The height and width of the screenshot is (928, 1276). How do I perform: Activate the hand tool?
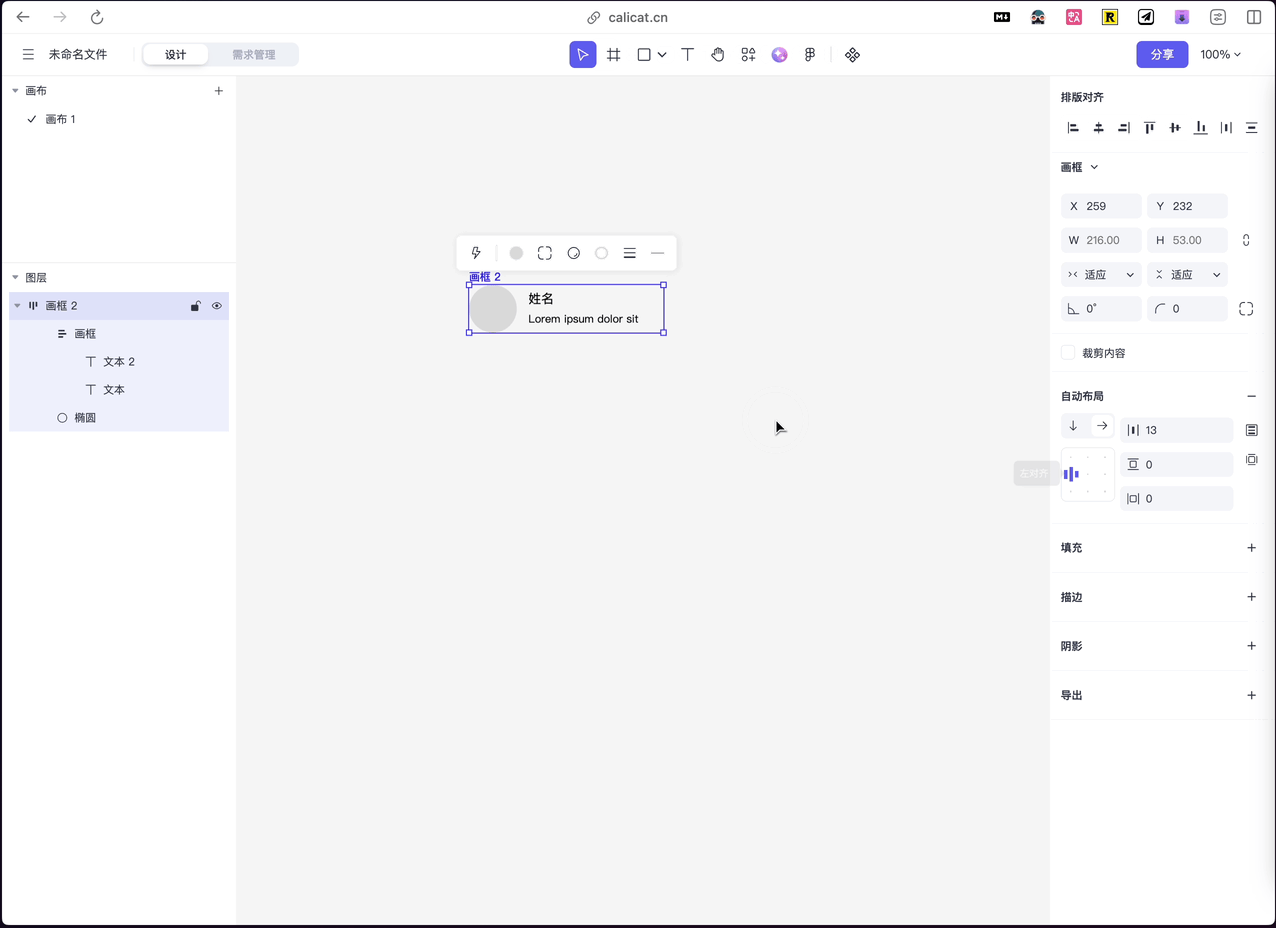pos(717,54)
